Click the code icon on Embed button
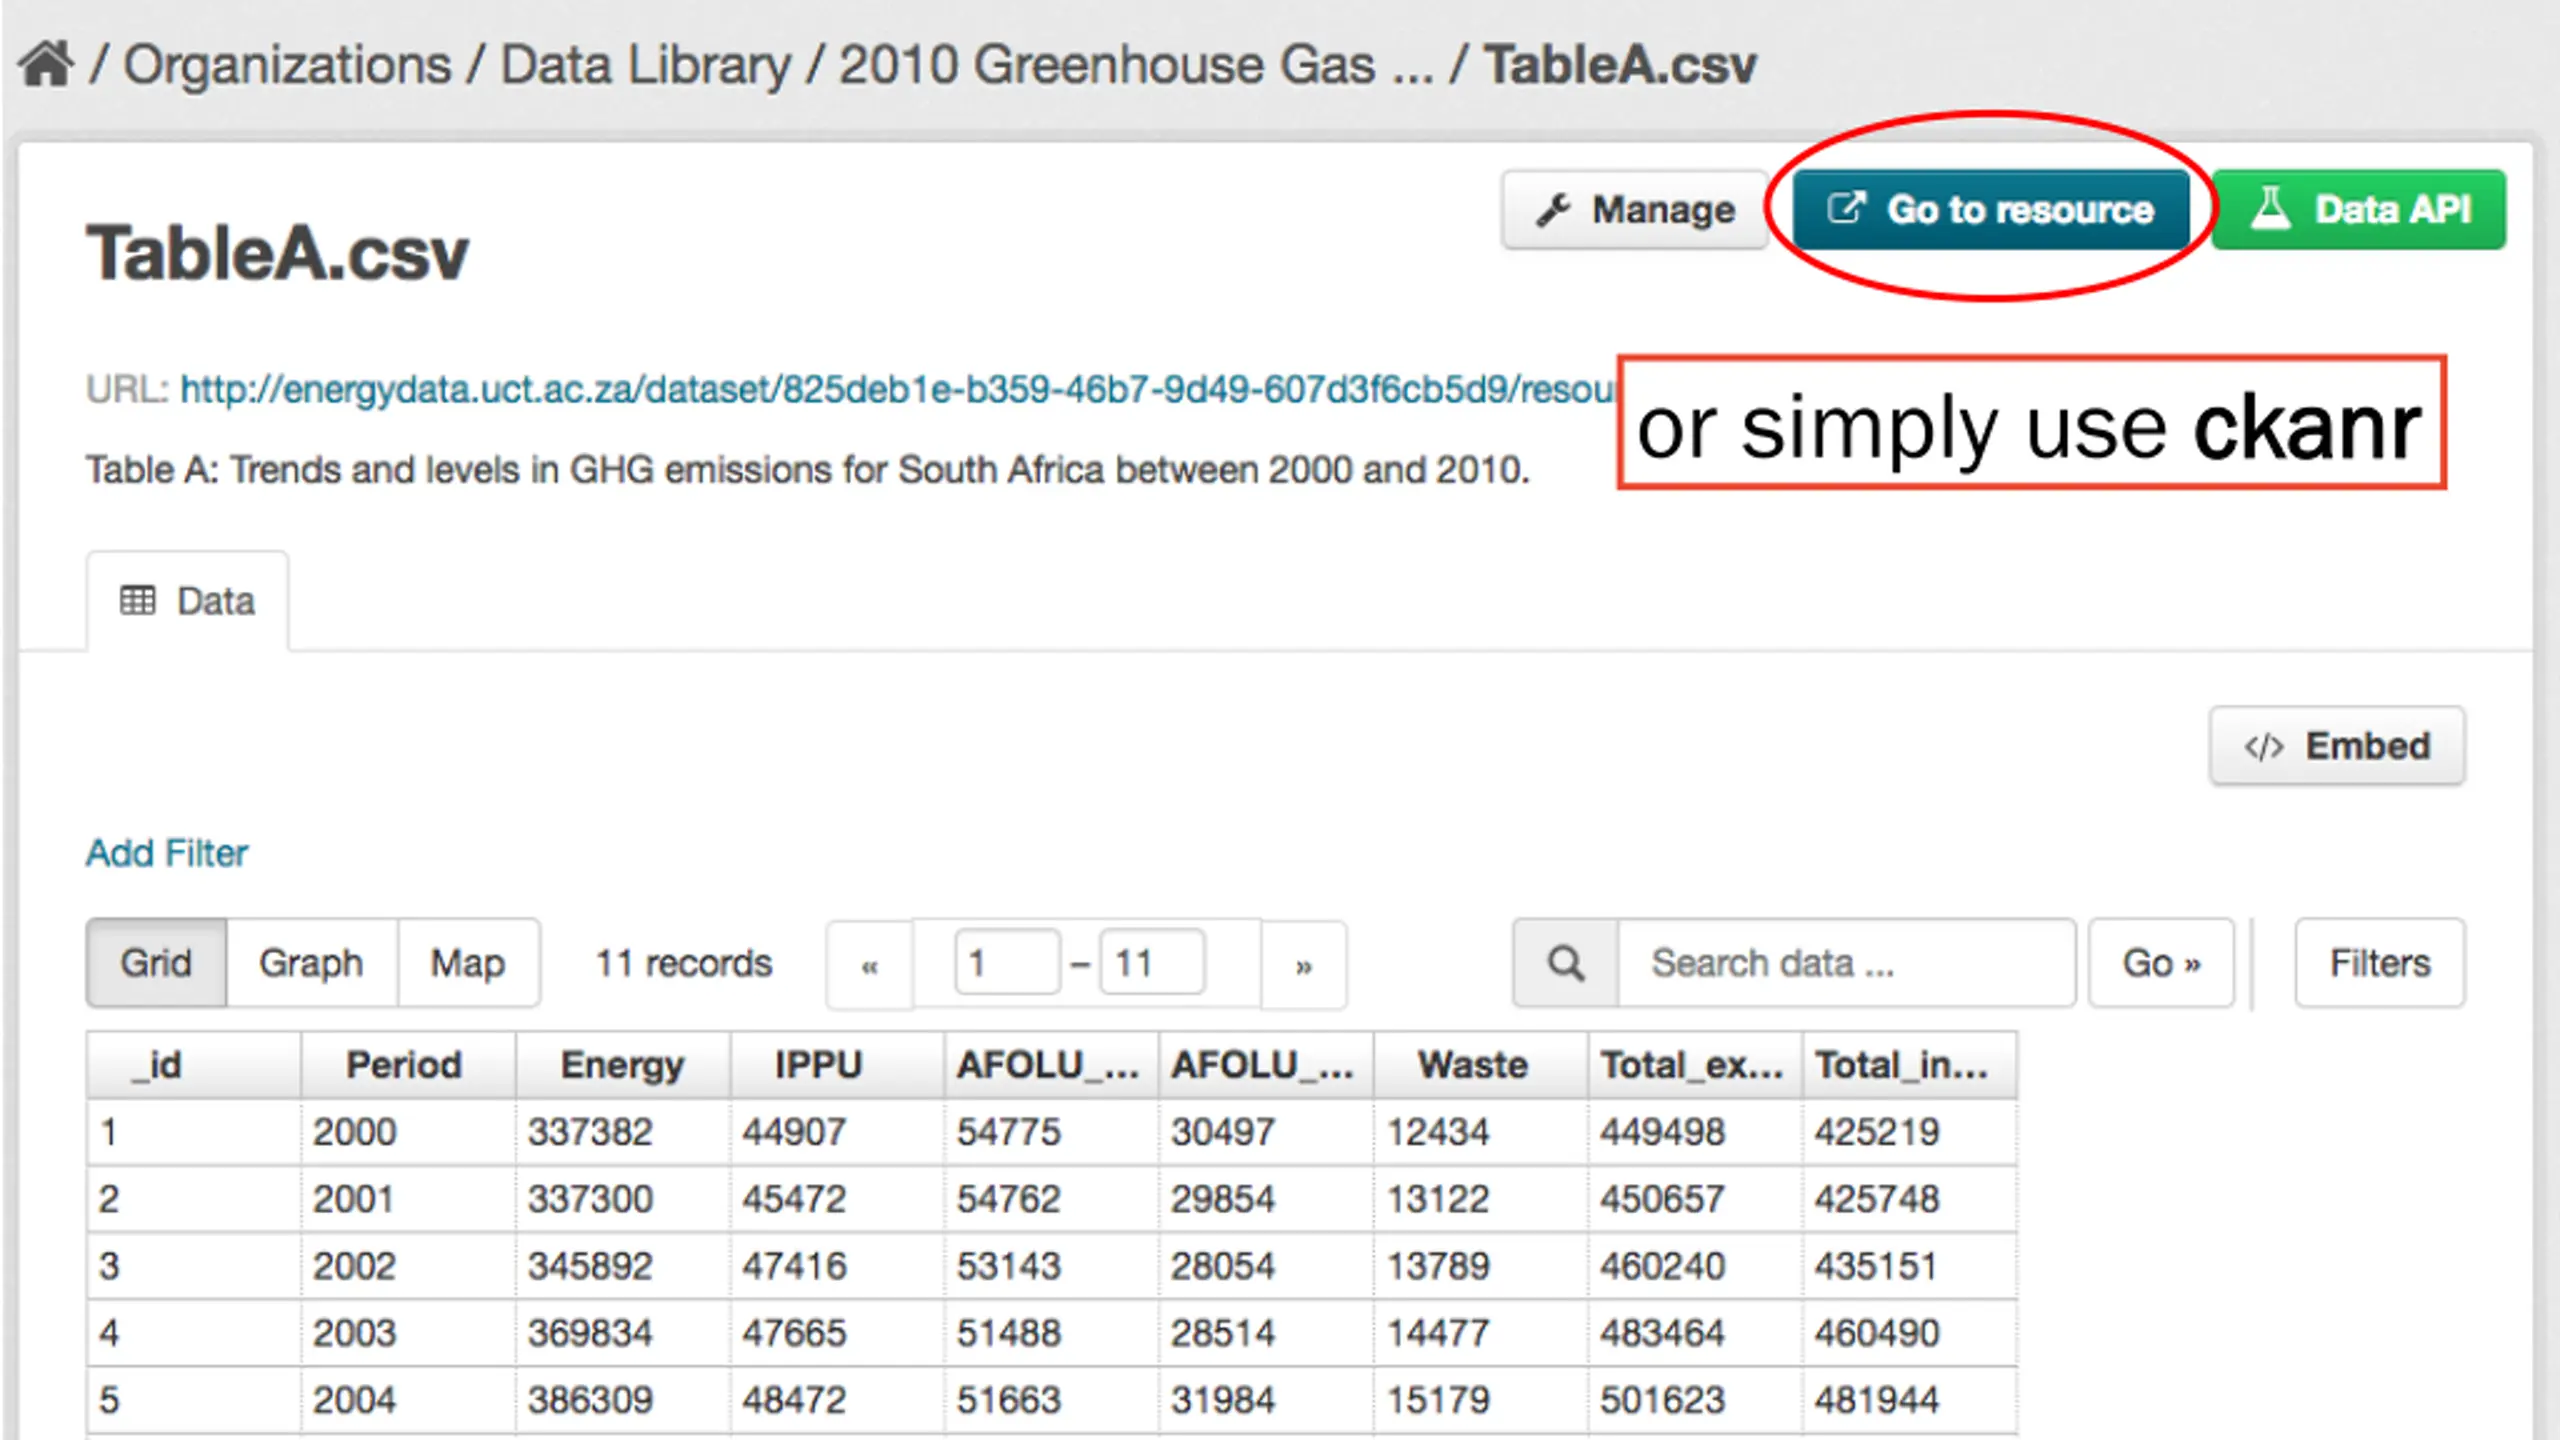 (2264, 747)
